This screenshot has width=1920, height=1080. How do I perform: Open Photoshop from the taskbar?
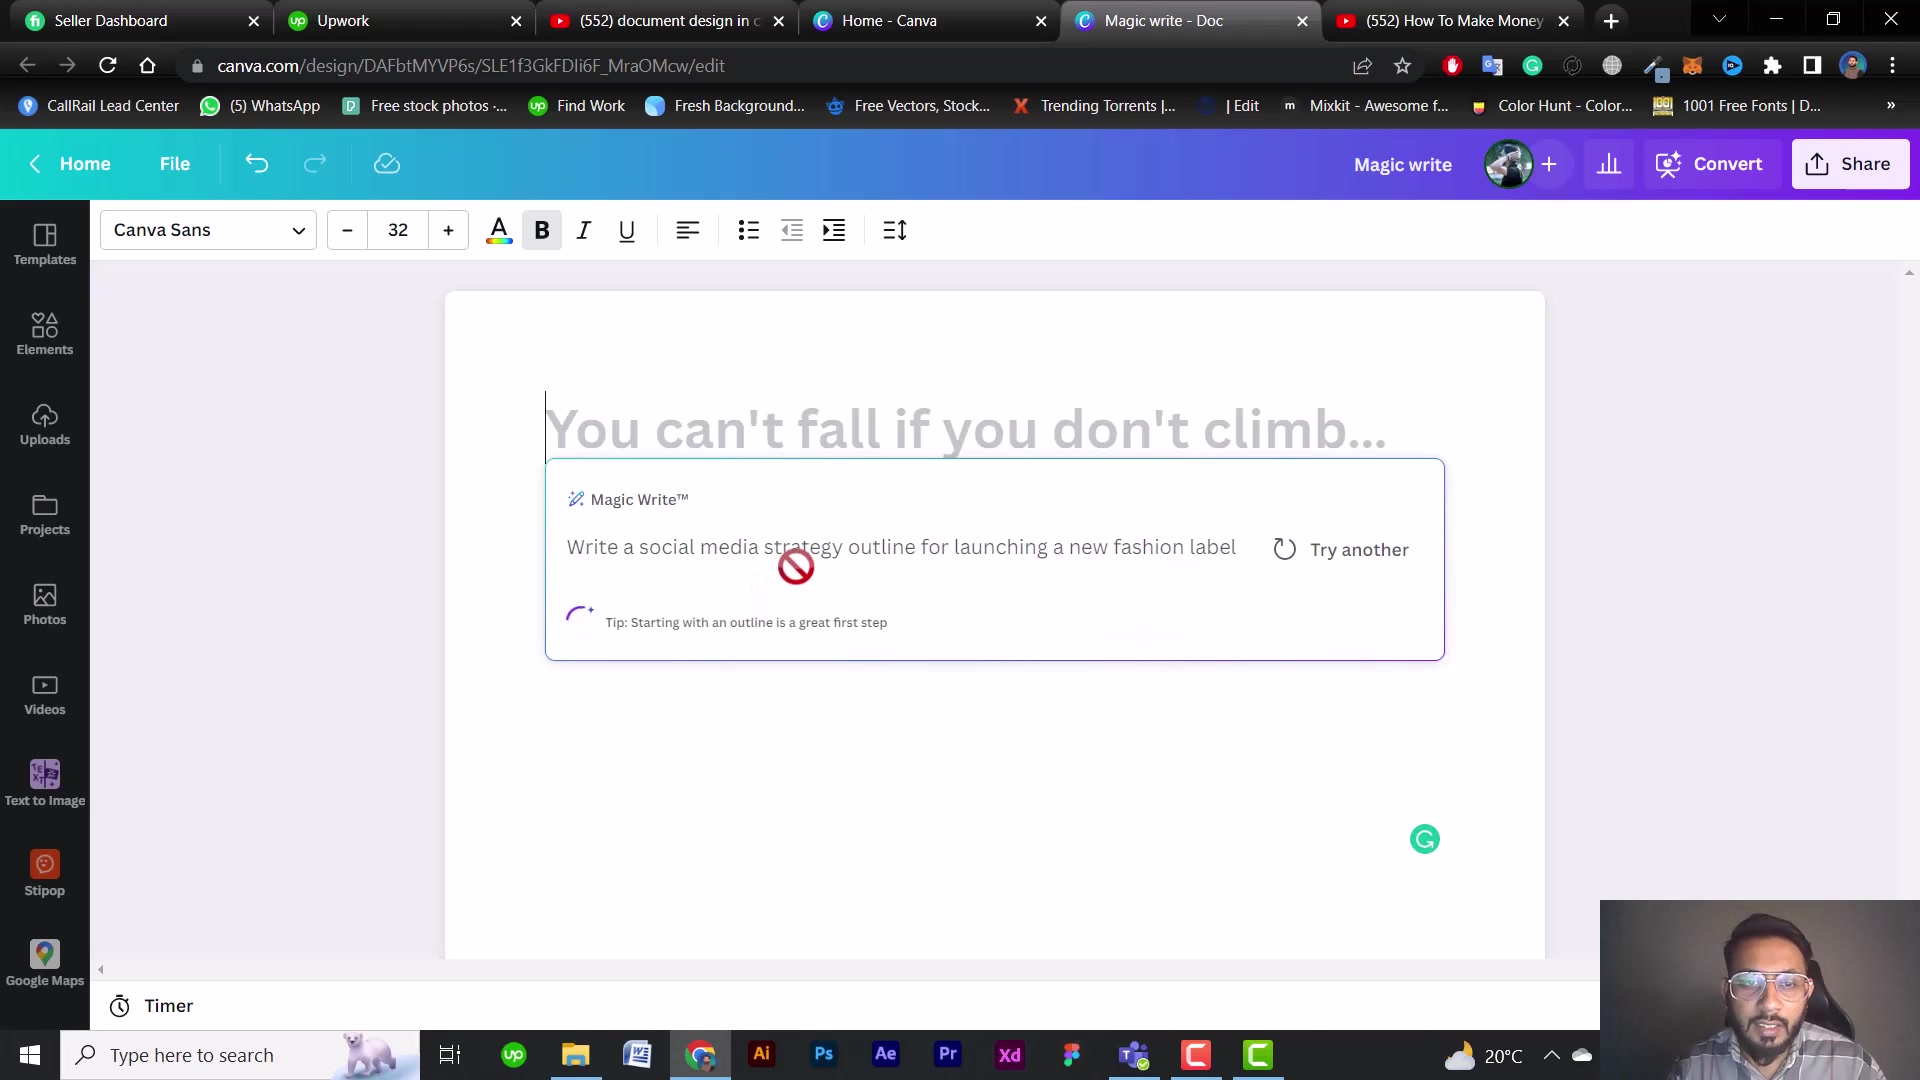[824, 1055]
